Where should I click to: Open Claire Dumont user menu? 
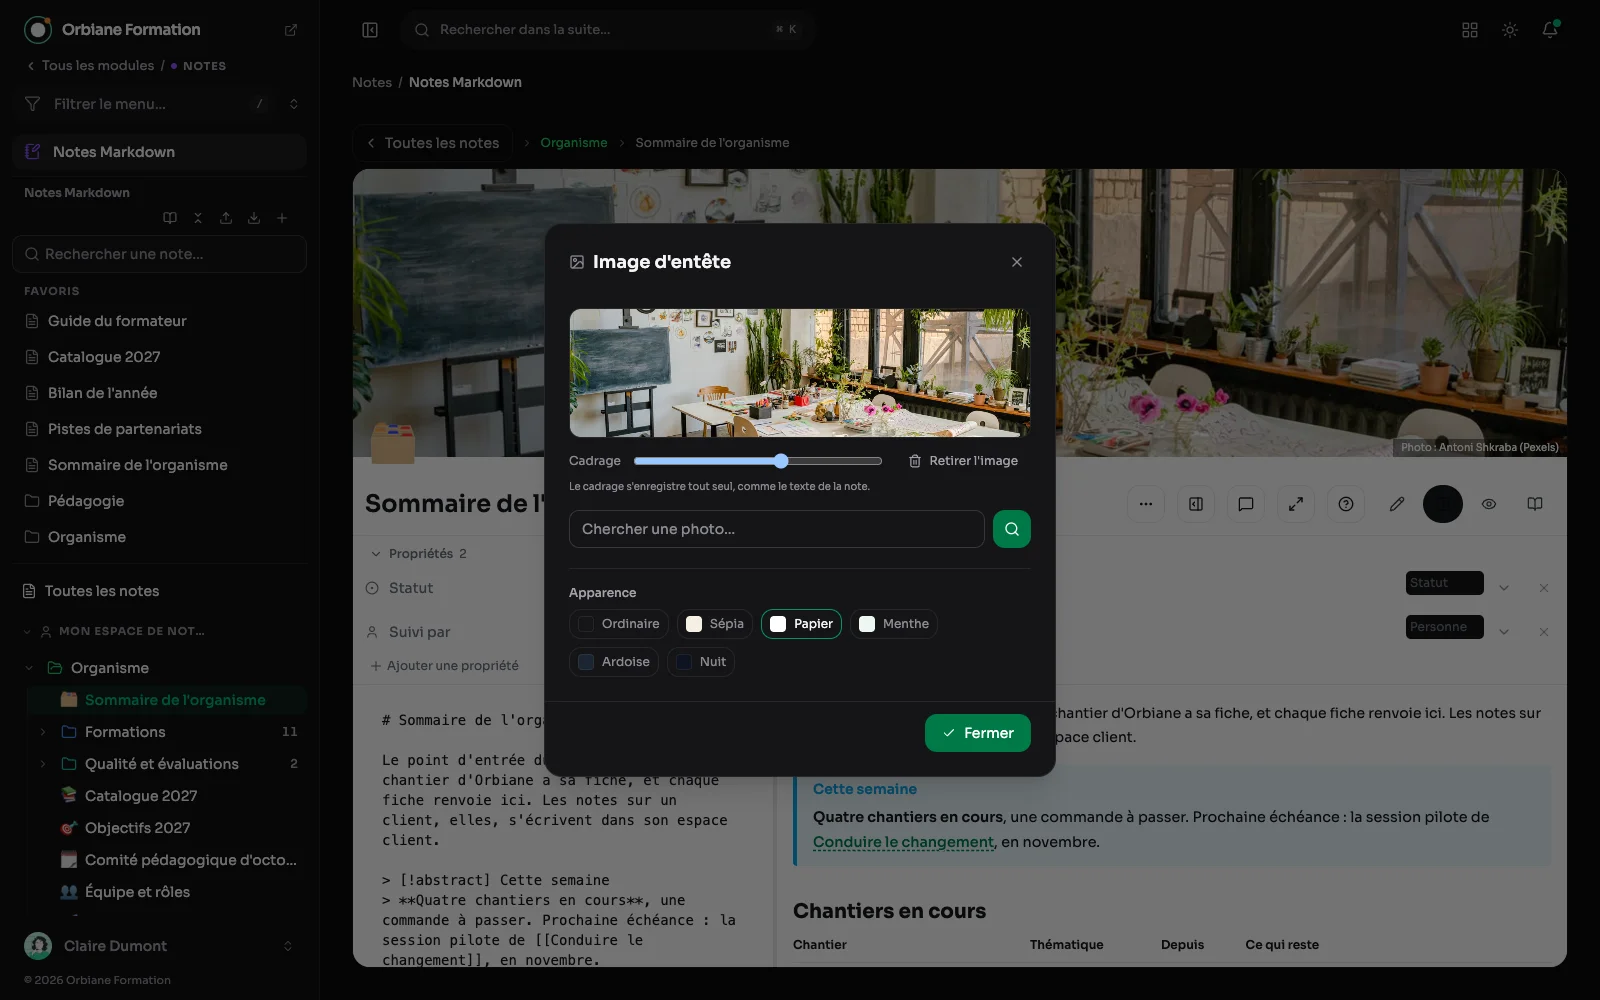[x=160, y=946]
